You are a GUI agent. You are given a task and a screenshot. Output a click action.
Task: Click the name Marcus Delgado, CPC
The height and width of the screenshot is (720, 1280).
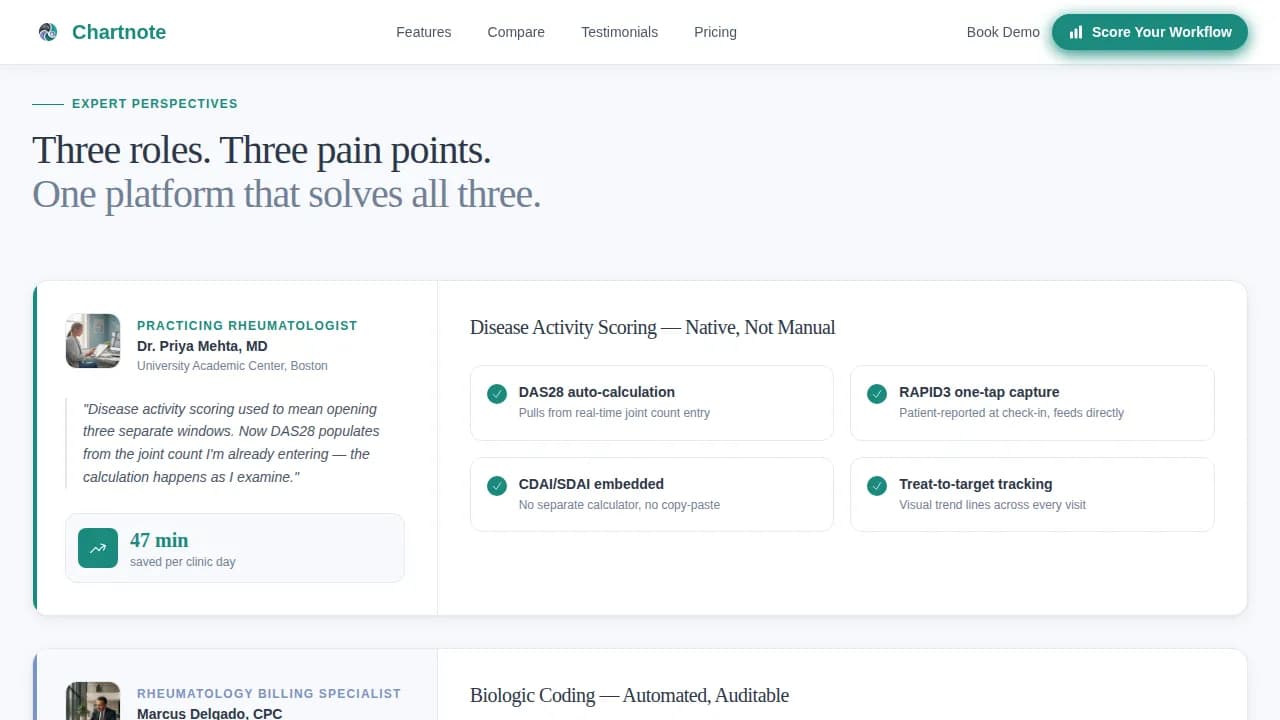[209, 713]
